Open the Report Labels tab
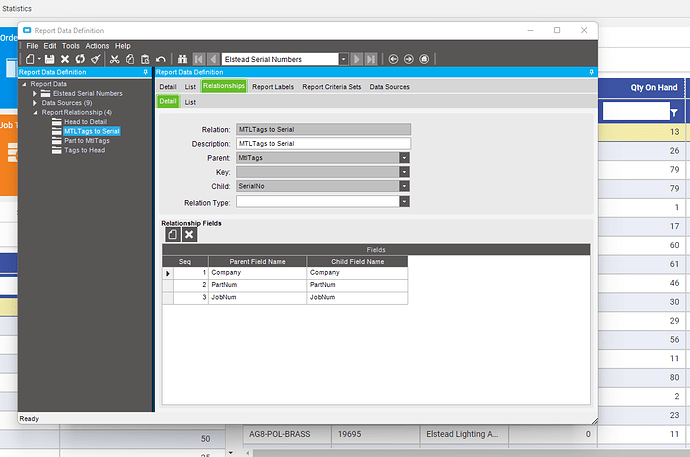This screenshot has height=457, width=690. (x=273, y=87)
